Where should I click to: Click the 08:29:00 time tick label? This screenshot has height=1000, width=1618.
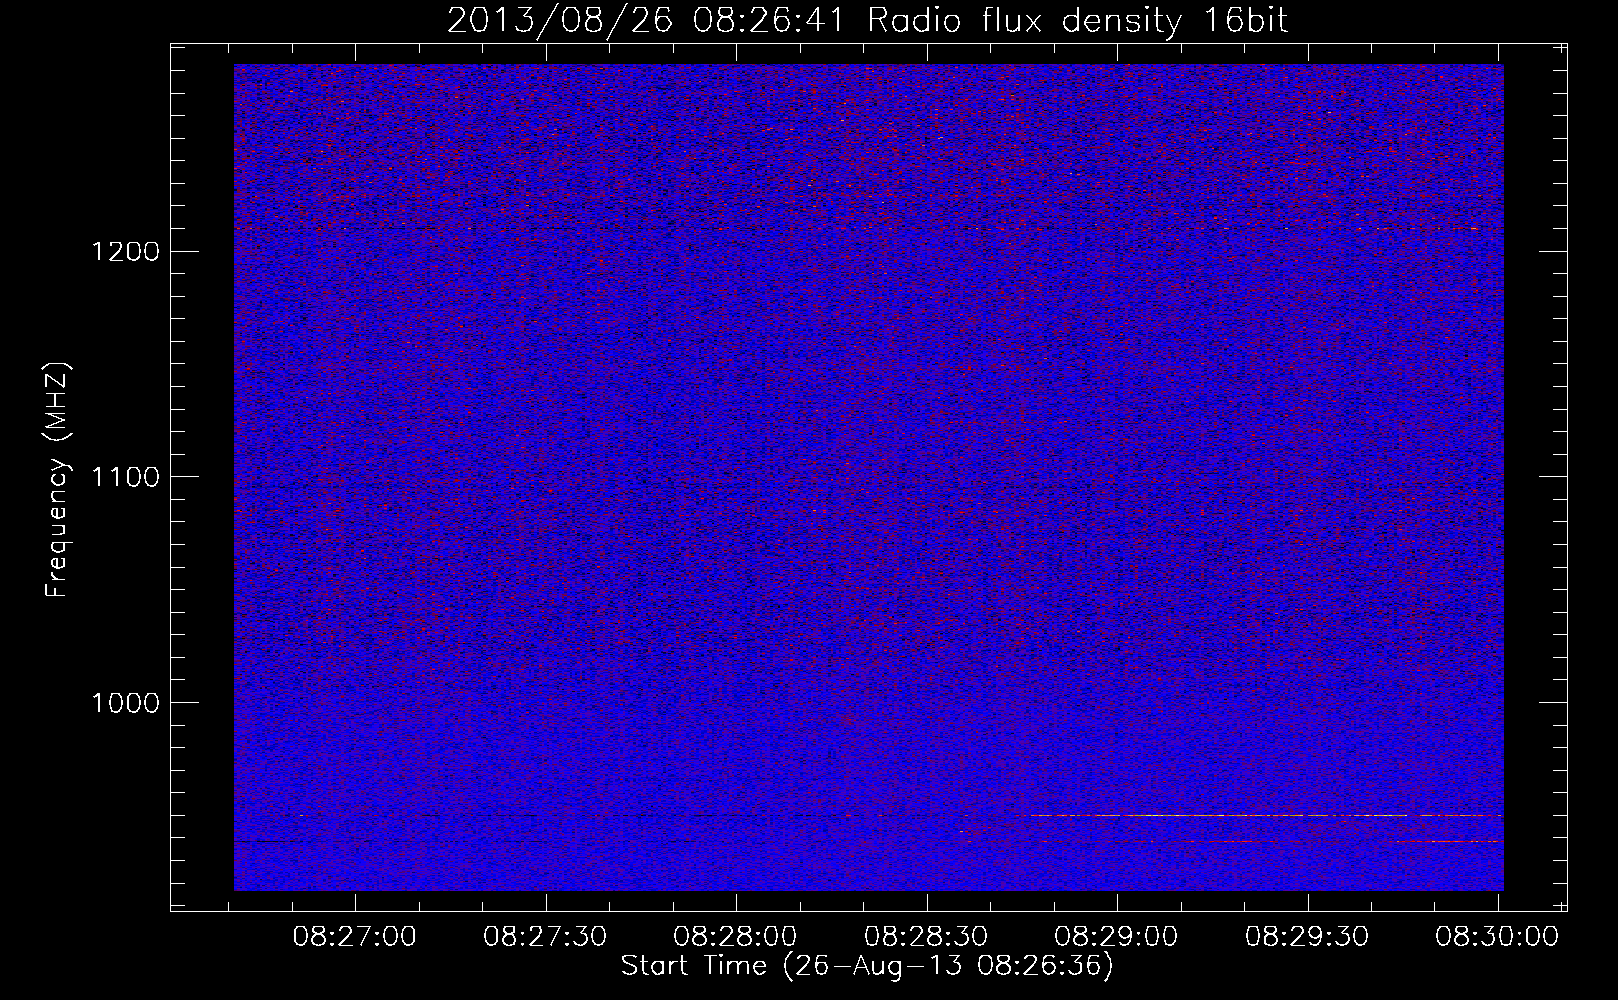tap(1116, 937)
